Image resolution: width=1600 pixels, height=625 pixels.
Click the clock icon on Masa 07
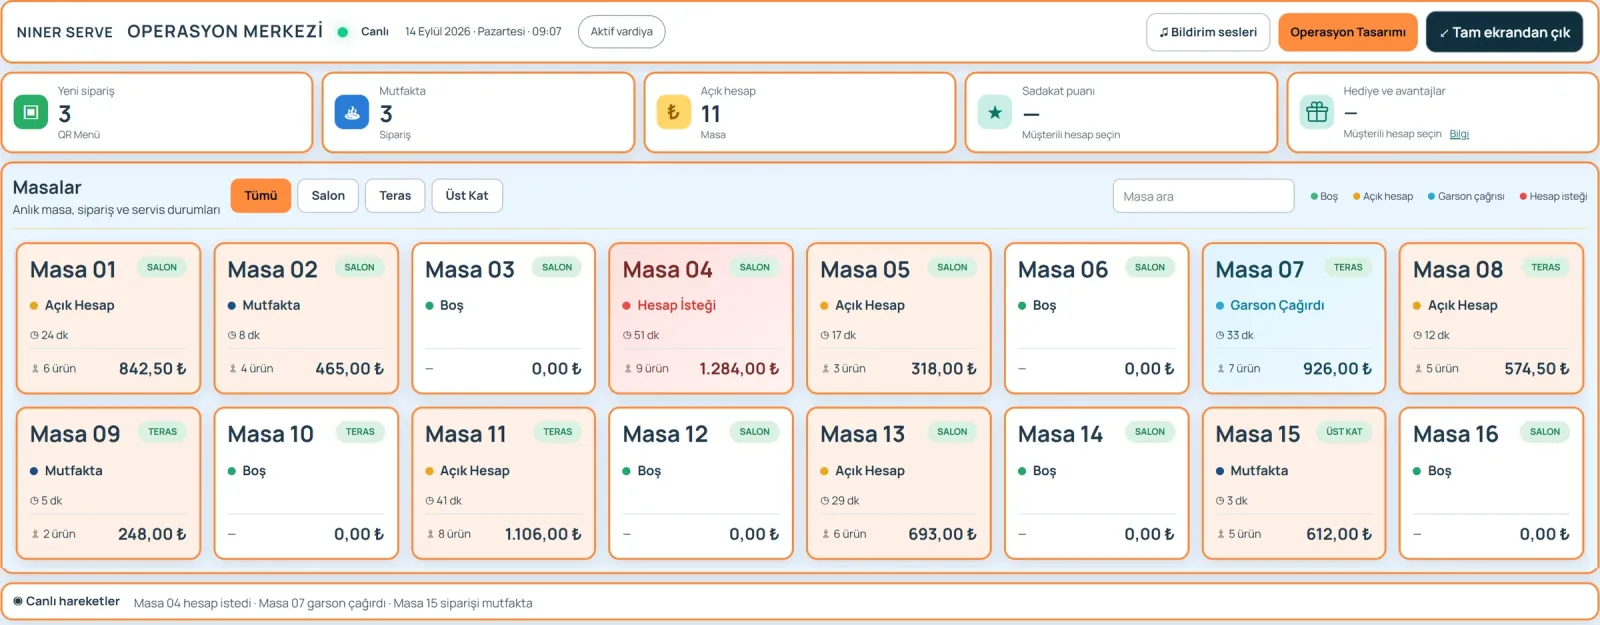click(x=1220, y=335)
